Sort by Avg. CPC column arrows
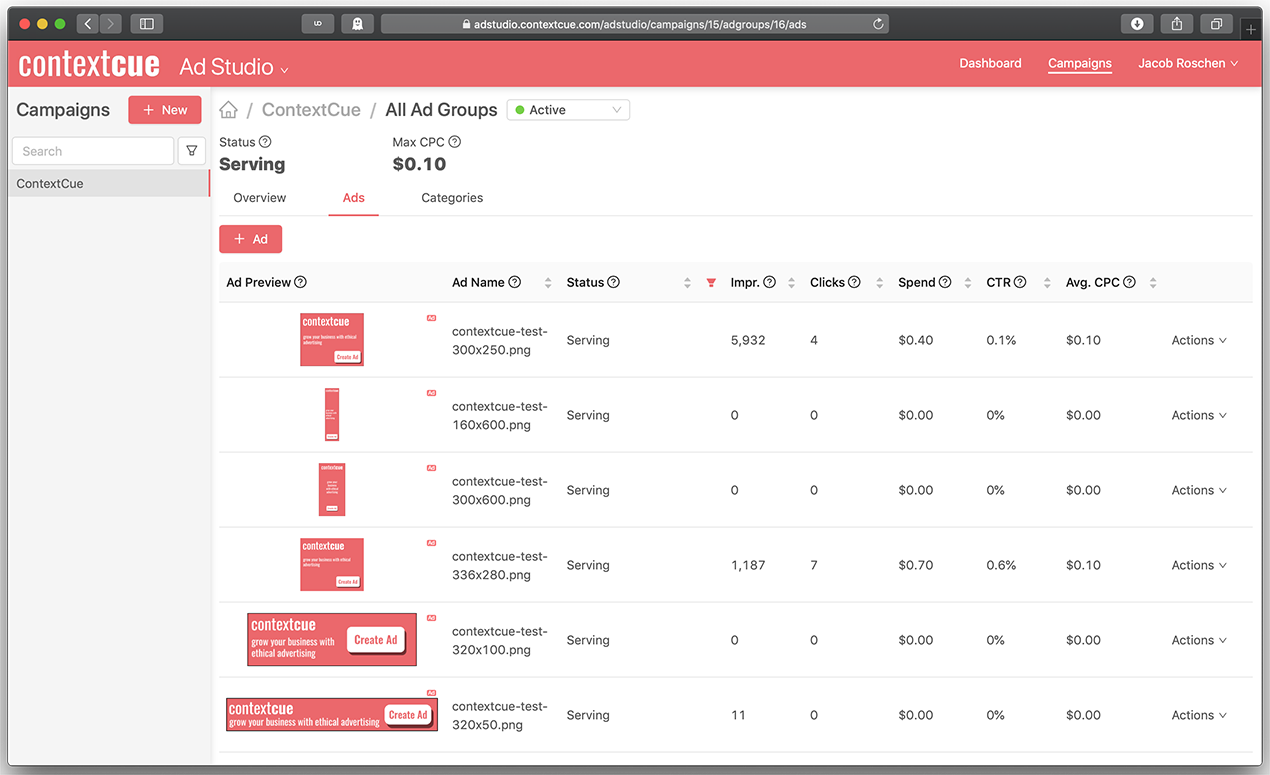Screen dimensions: 1270x775 [x=1153, y=283]
